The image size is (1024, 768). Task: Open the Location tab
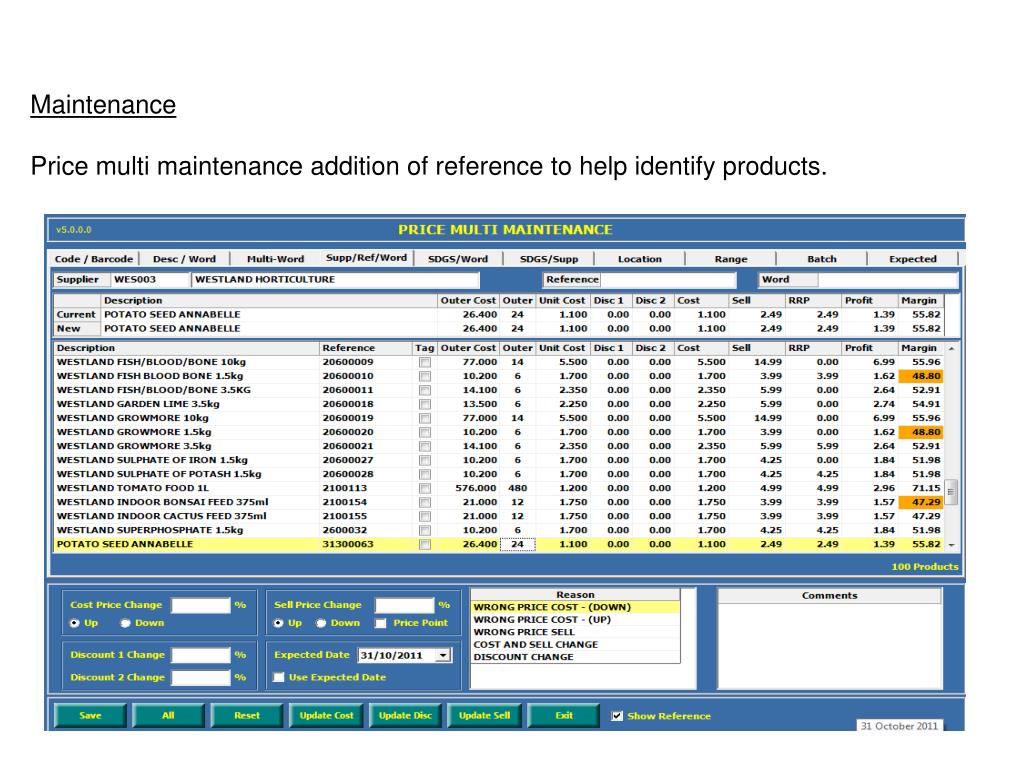pyautogui.click(x=639, y=259)
